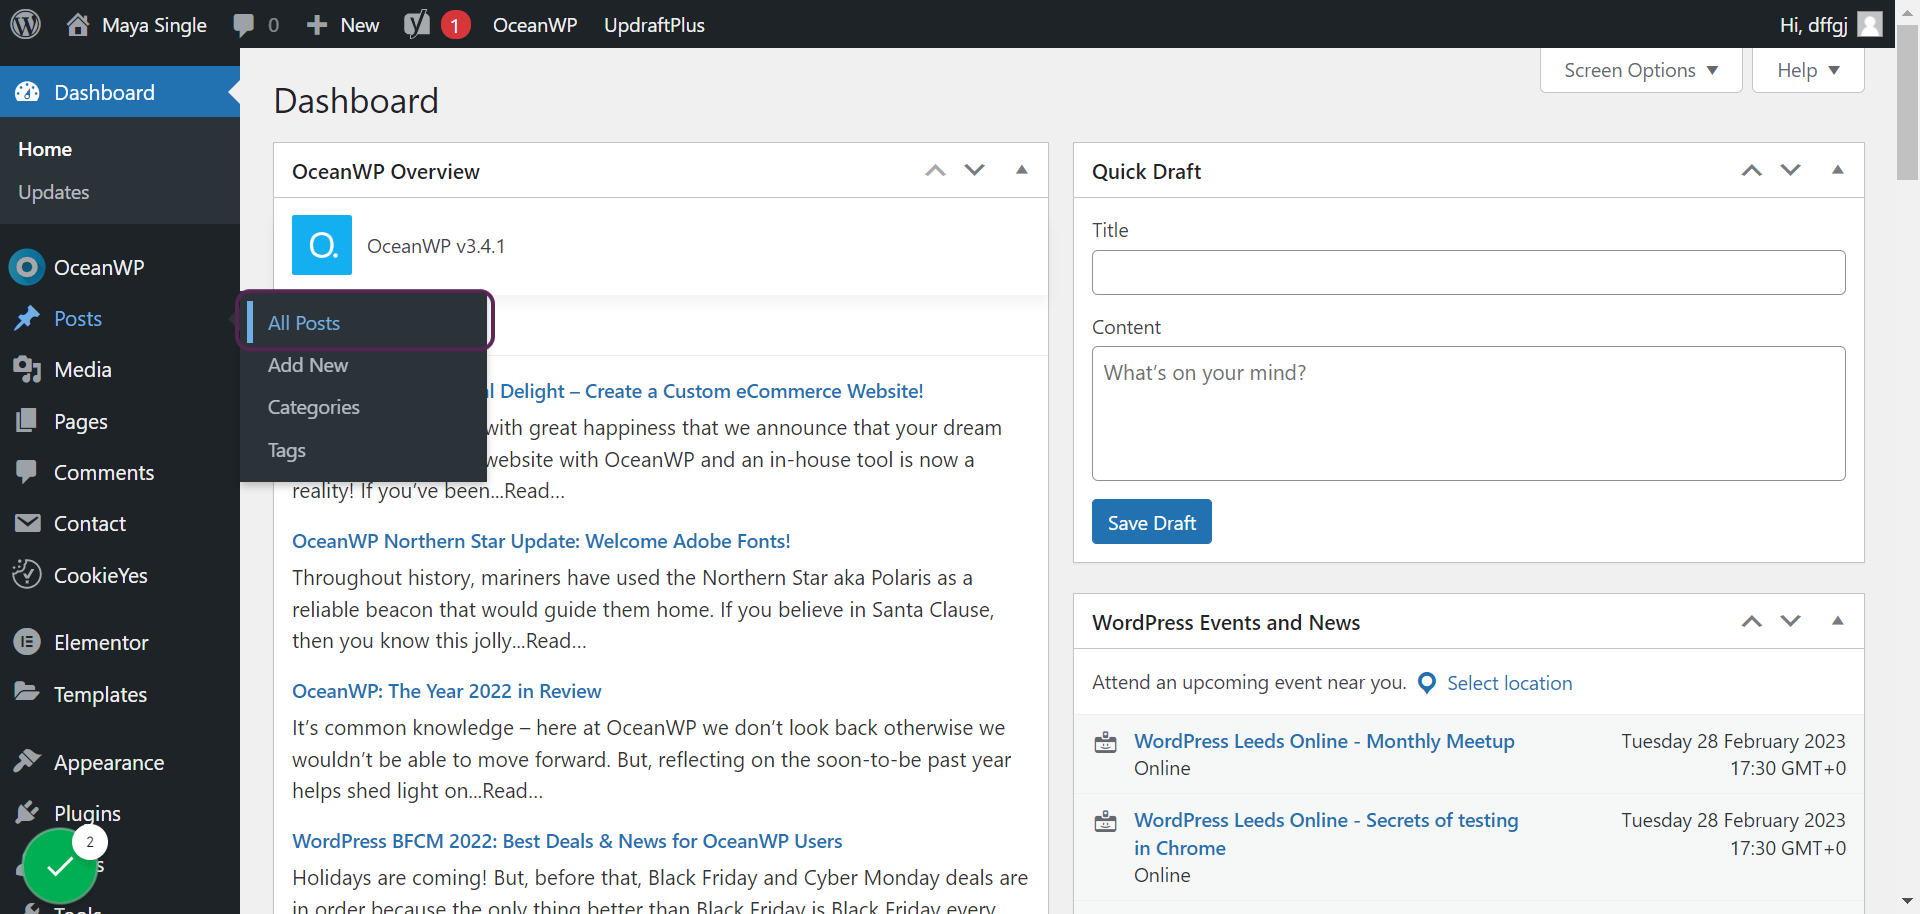Open WordPress Leeds Online Monthly Meetup link
This screenshot has height=914, width=1920.
pos(1324,741)
